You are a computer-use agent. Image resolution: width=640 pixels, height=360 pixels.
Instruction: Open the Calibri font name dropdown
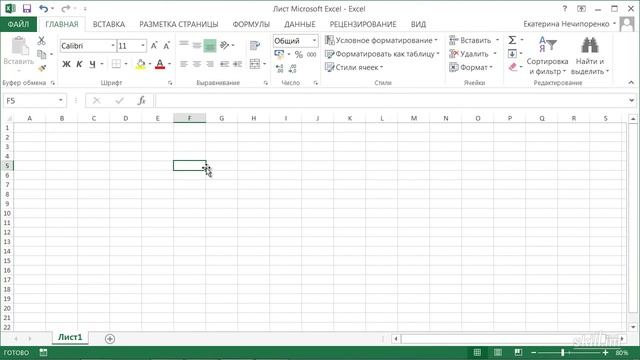113,46
